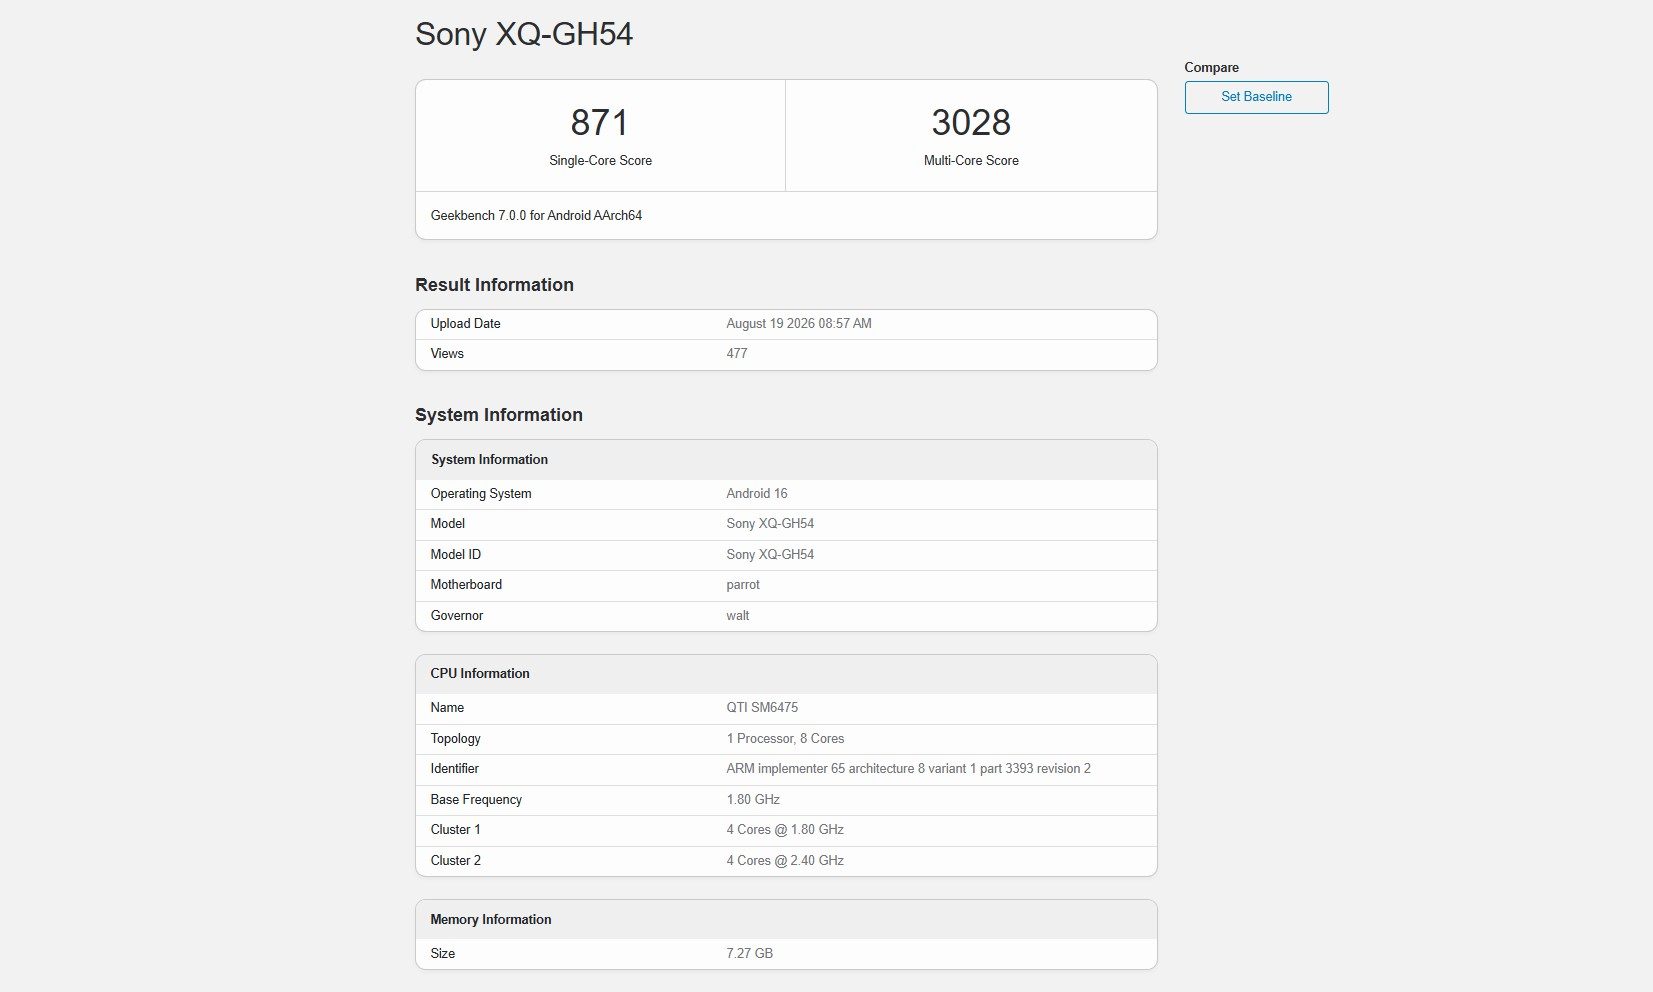Select the Operating System row label
Image resolution: width=1653 pixels, height=992 pixels.
pos(481,494)
